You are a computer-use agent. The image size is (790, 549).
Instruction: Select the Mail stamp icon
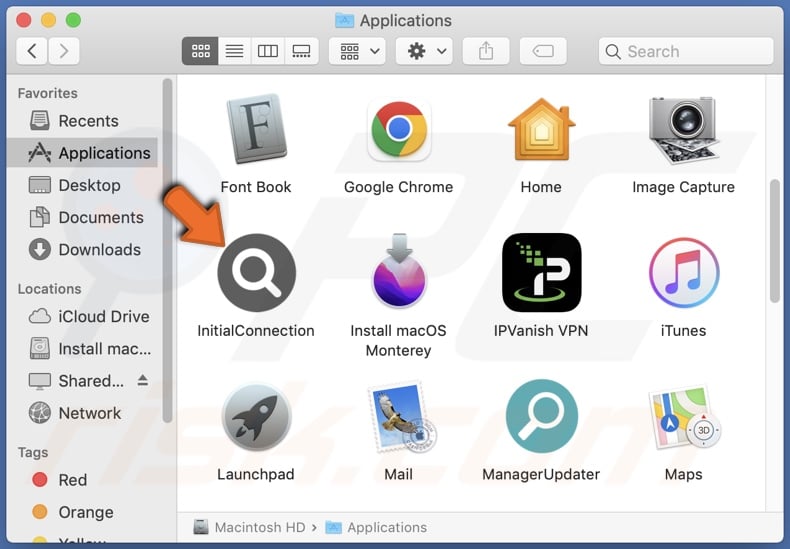click(x=402, y=417)
